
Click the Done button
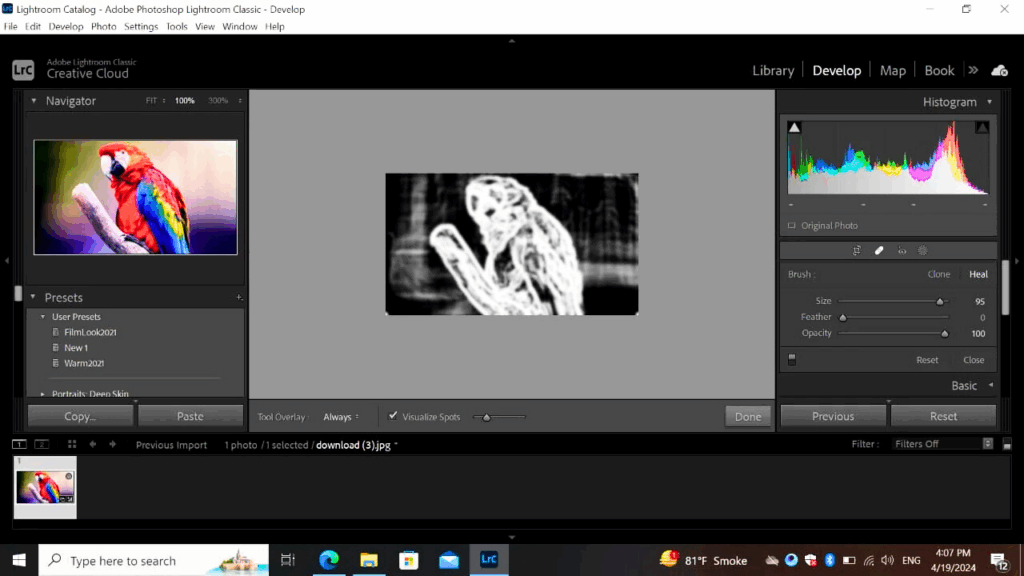coord(748,417)
